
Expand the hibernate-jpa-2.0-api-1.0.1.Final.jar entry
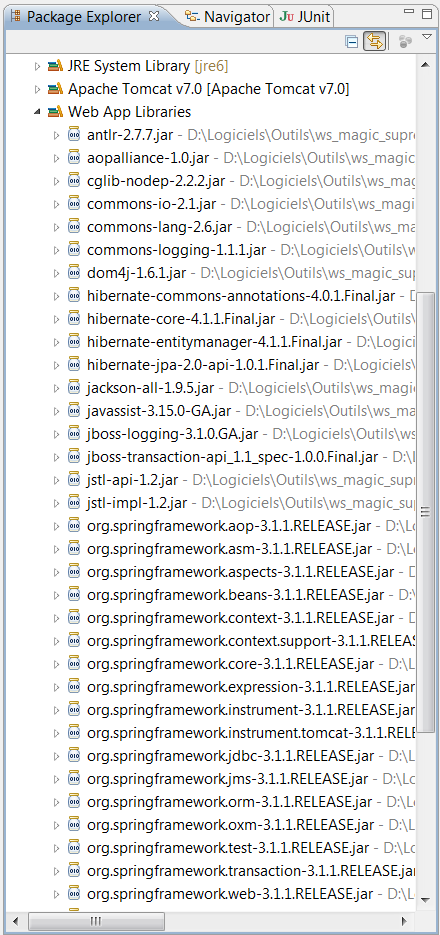[57, 365]
